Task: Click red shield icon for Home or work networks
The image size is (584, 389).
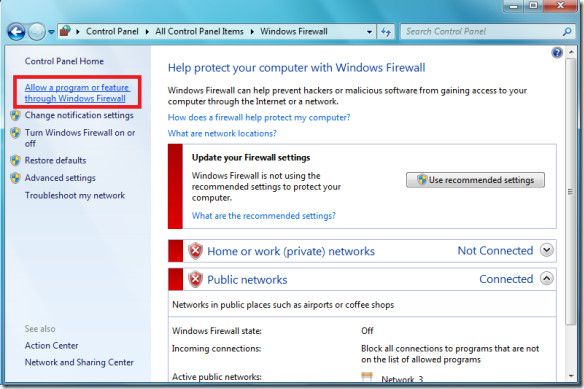Action: point(195,251)
